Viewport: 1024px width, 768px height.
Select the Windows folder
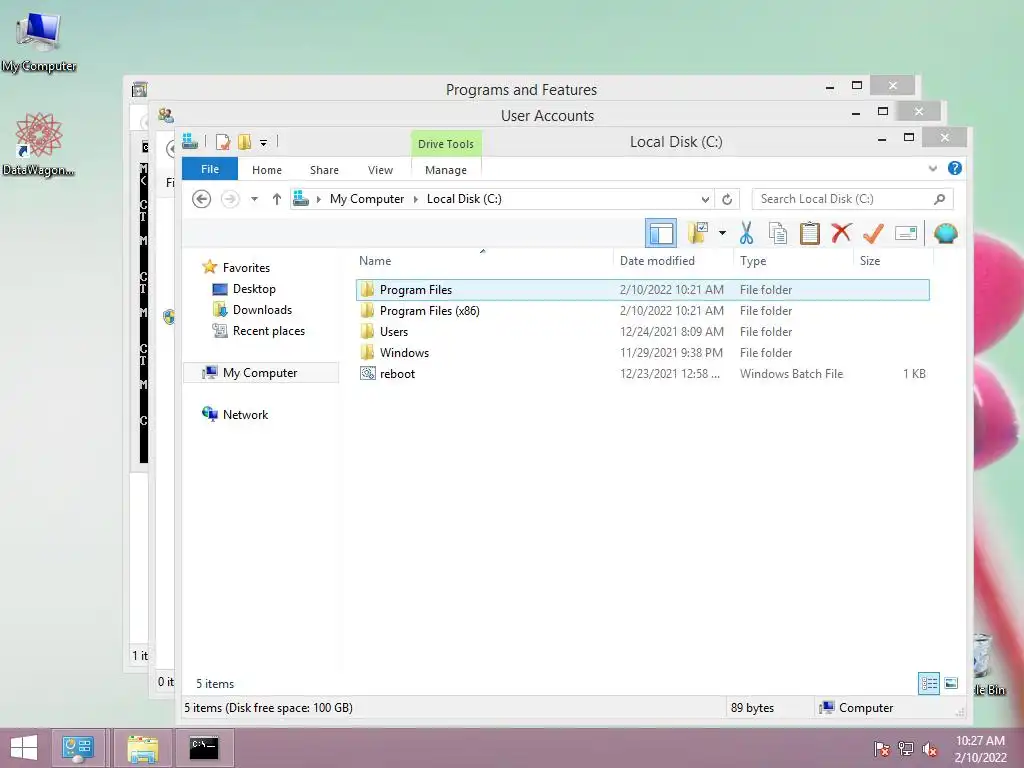tap(643, 353)
